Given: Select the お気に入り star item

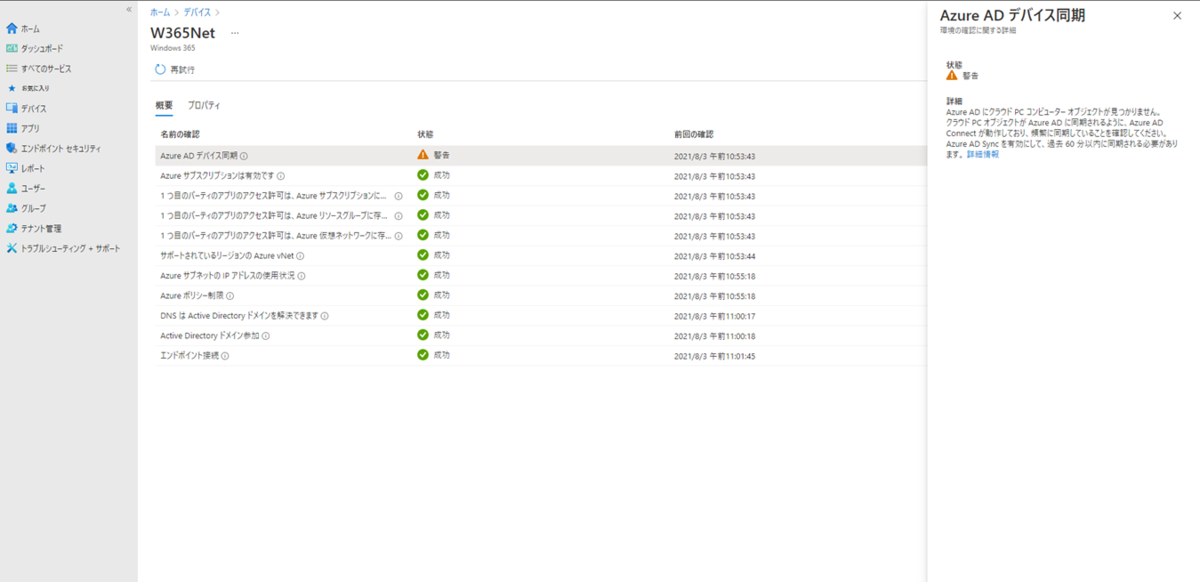Looking at the screenshot, I should pos(30,88).
